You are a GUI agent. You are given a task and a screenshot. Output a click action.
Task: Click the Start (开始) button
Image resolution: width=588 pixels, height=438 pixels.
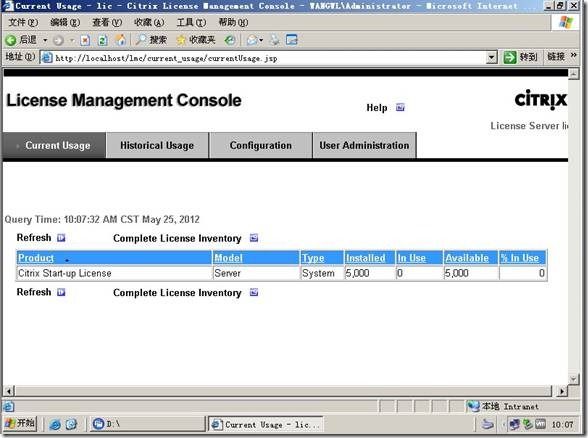pyautogui.click(x=20, y=424)
